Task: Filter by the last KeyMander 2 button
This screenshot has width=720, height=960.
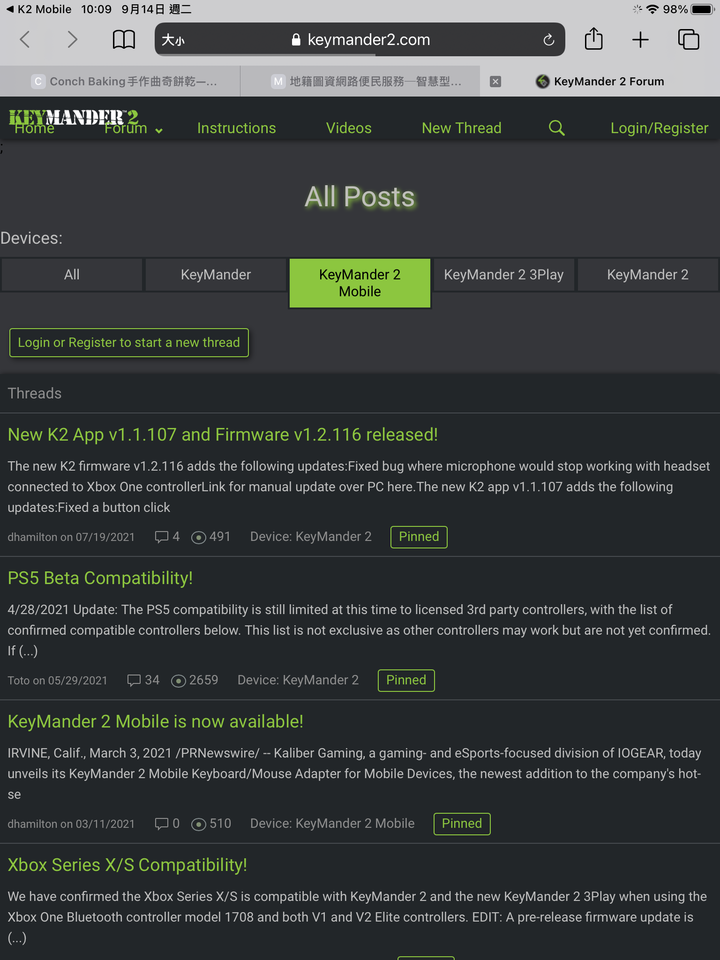Action: (x=648, y=275)
